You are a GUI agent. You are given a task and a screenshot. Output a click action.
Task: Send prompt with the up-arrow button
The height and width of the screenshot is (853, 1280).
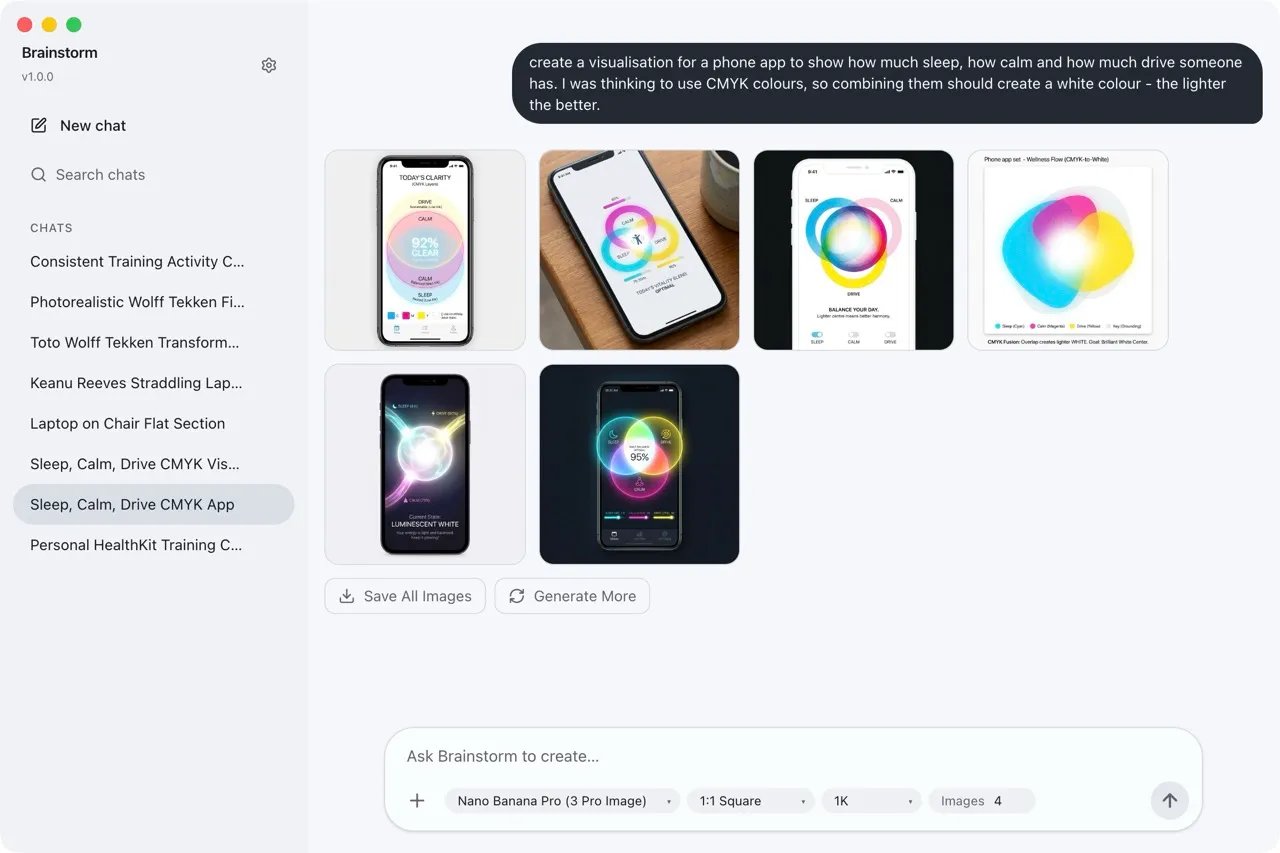pos(1170,800)
